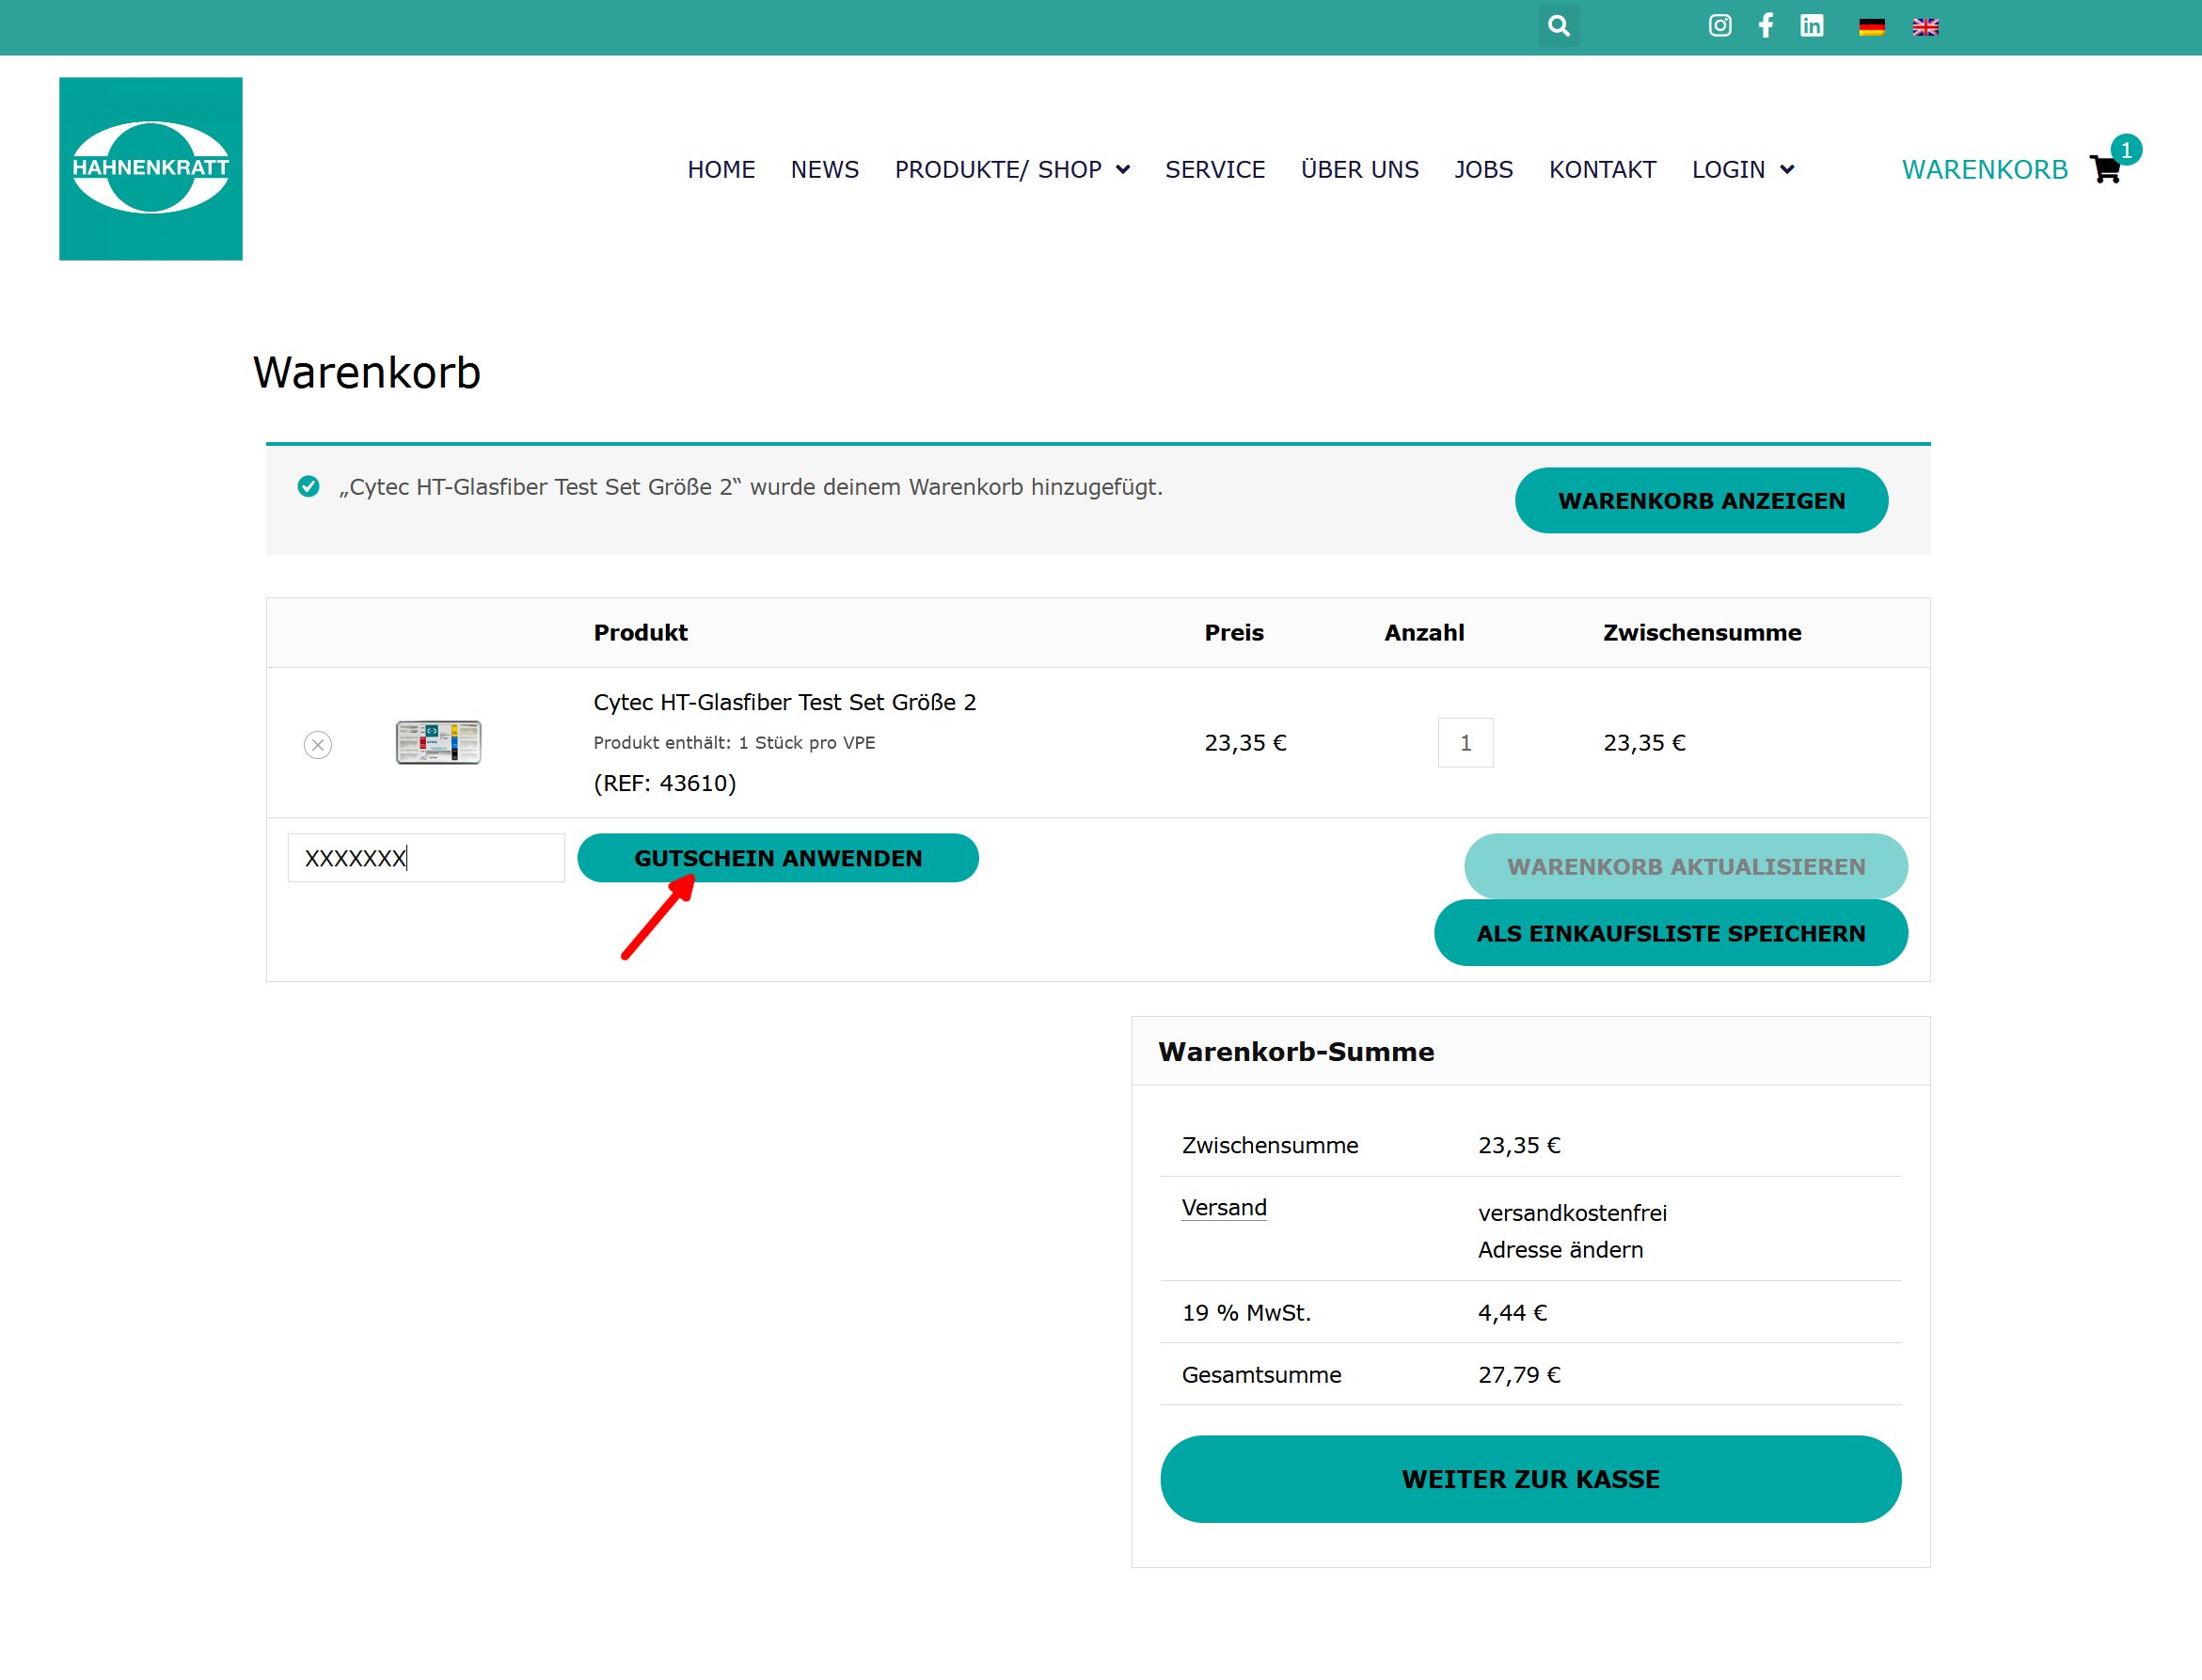
Task: Click the Zwischensumme column header
Action: click(1702, 633)
